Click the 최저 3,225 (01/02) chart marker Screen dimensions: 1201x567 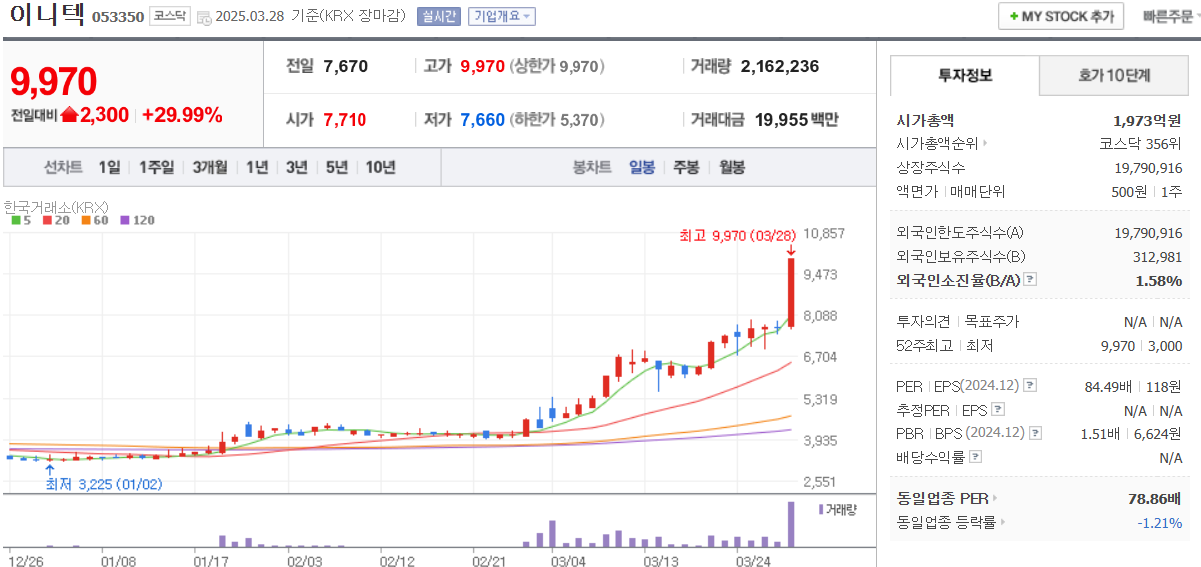[x=104, y=484]
